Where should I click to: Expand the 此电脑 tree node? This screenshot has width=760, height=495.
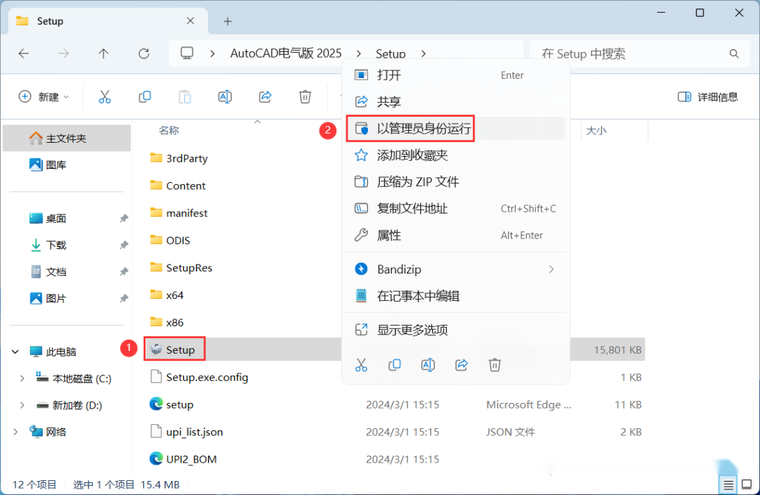[x=15, y=352]
